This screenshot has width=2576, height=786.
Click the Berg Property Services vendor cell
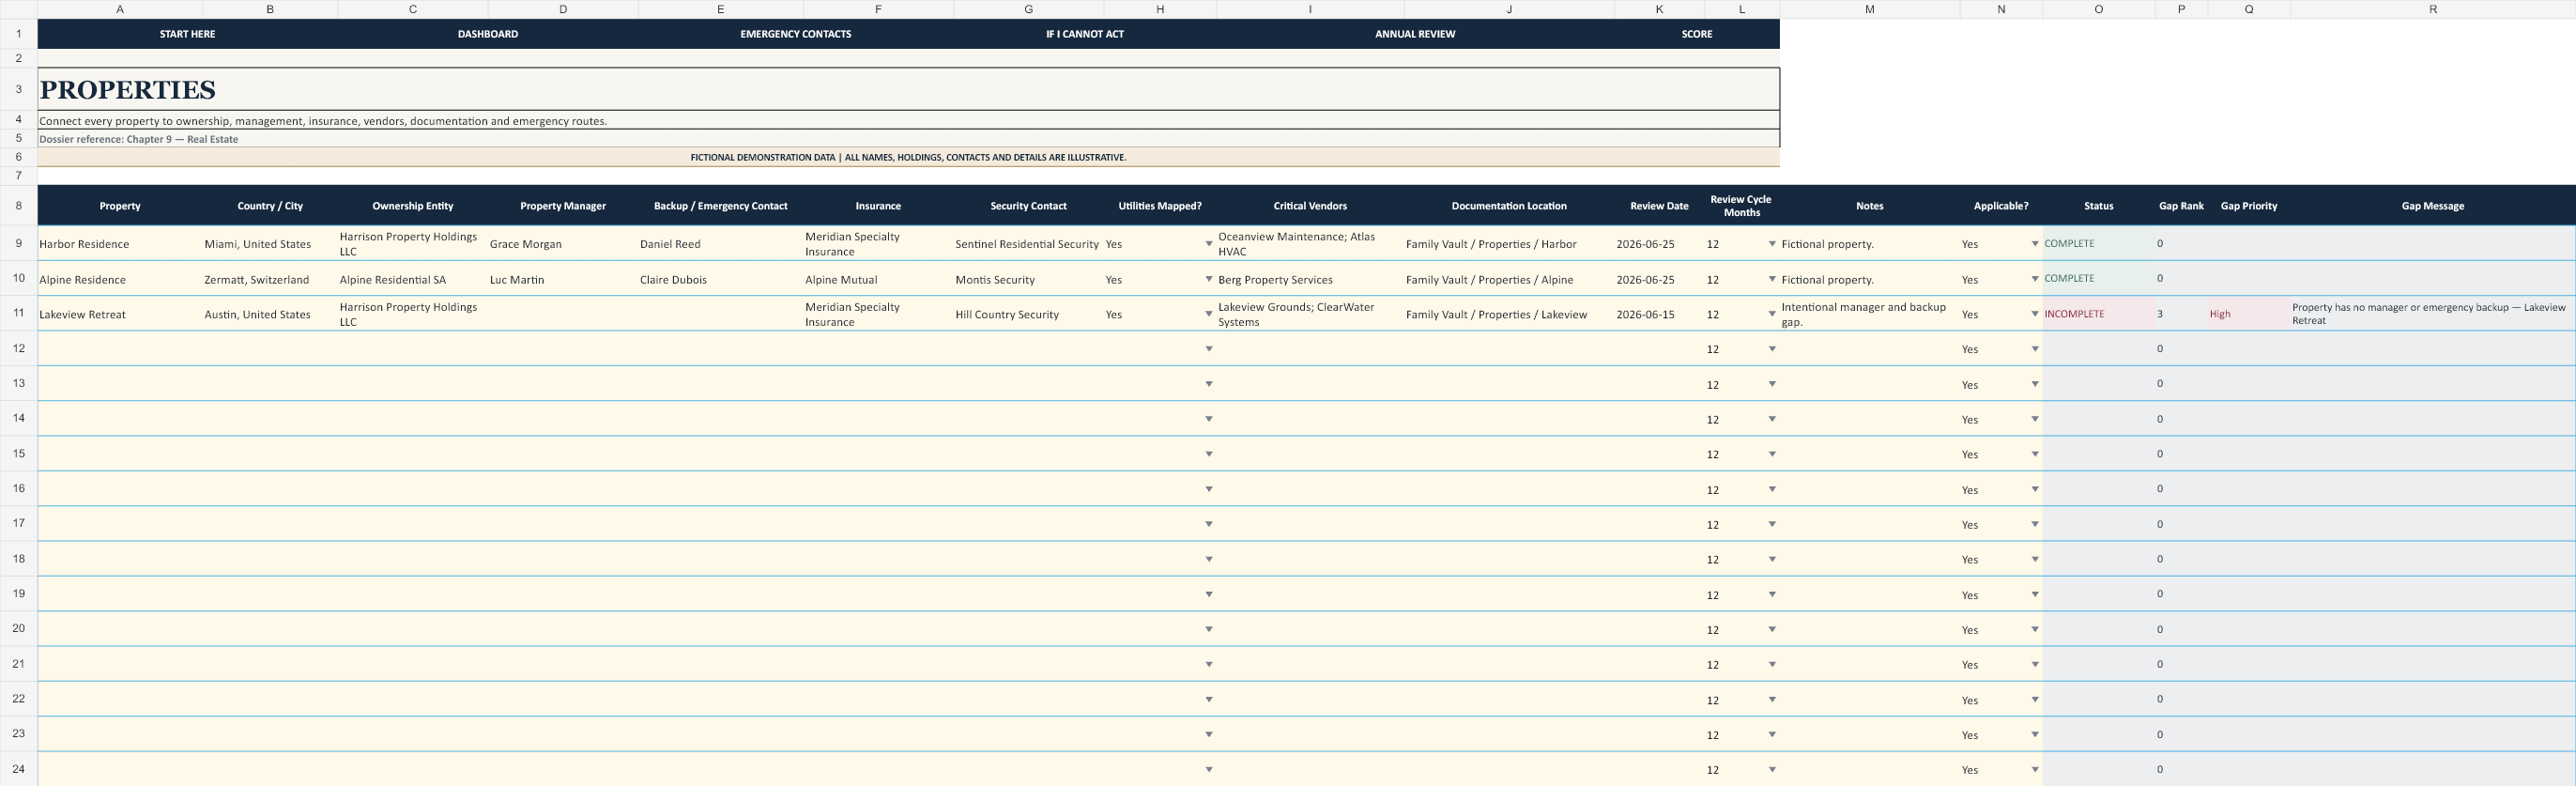pos(1310,280)
